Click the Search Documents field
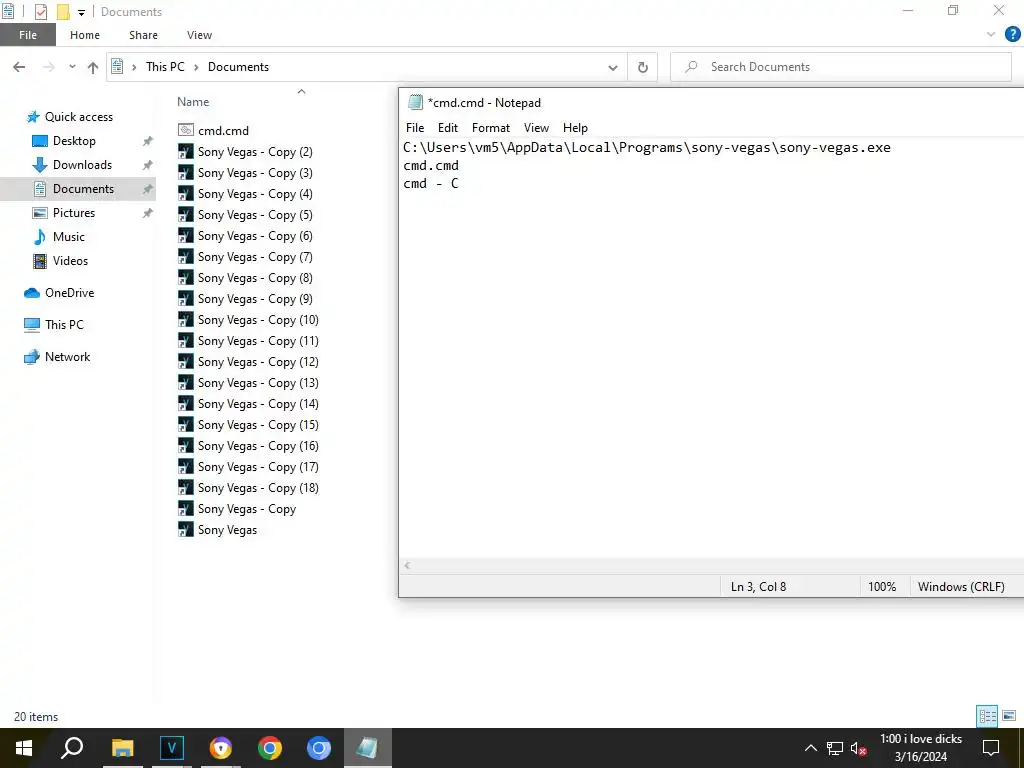1024x768 pixels. [841, 67]
